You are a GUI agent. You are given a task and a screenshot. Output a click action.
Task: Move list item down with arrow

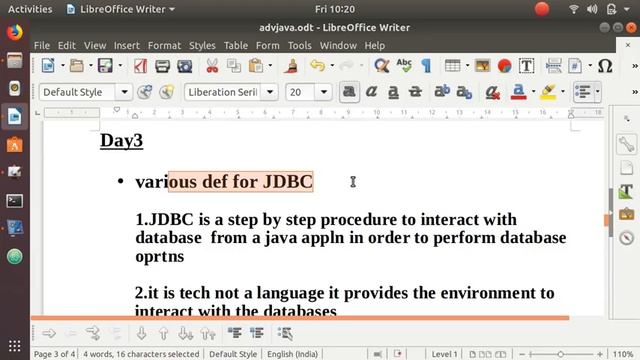coord(141,333)
